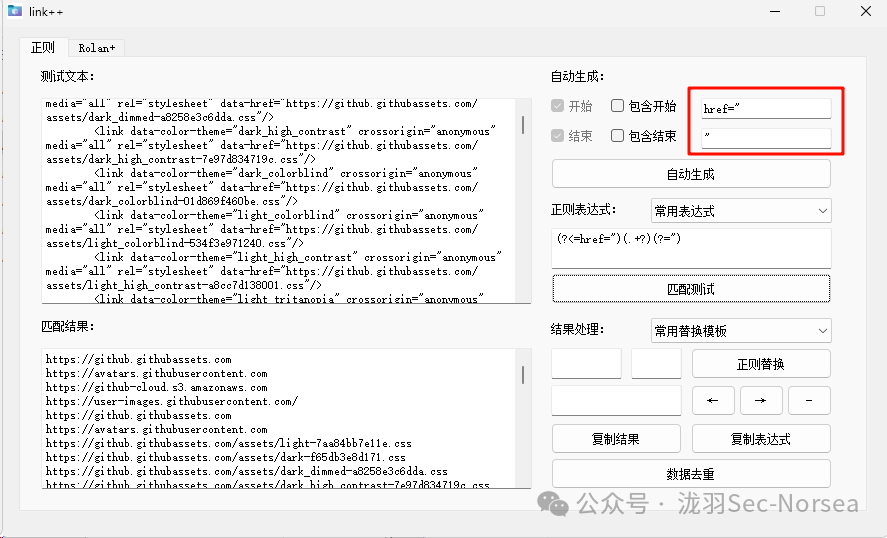This screenshot has width=887, height=538.
Task: Click the 复制表达式 button
Action: [761, 439]
